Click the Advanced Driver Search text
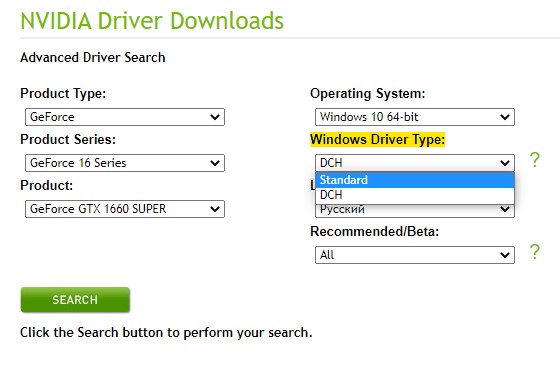This screenshot has height=369, width=560. pos(92,58)
